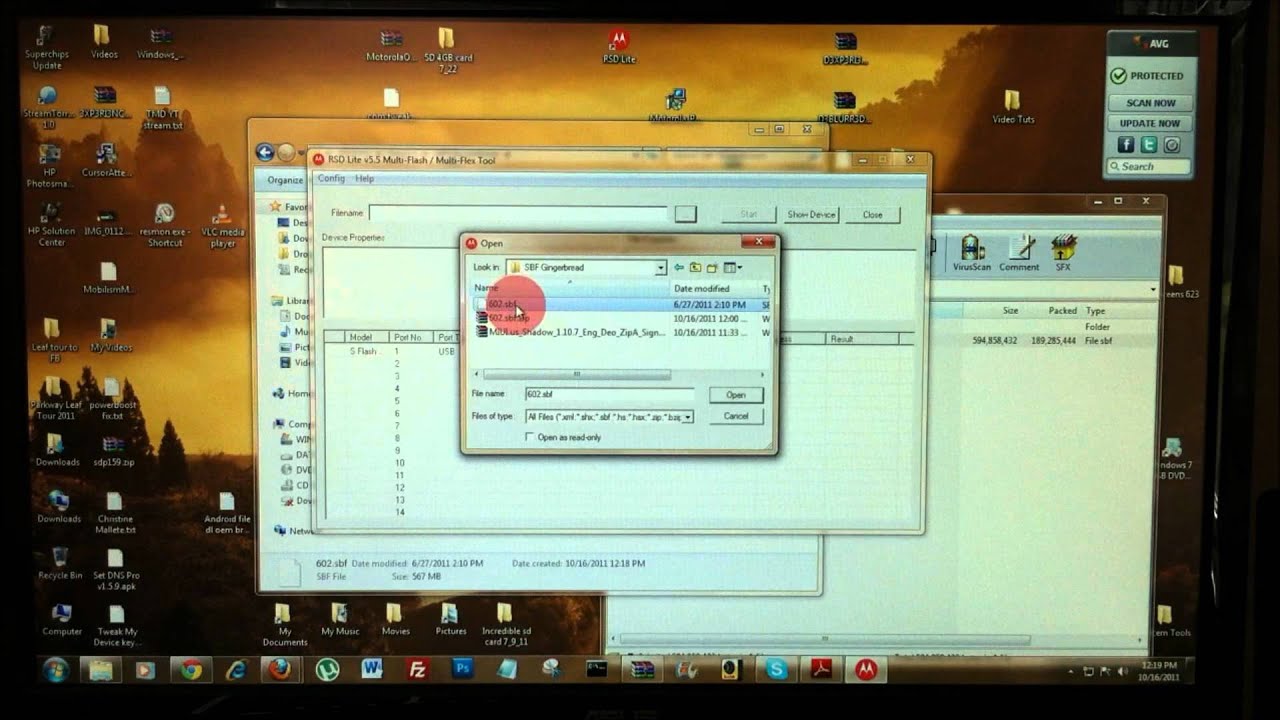Click the AVG gadget Facebook icon
This screenshot has height=720, width=1280.
1125,145
